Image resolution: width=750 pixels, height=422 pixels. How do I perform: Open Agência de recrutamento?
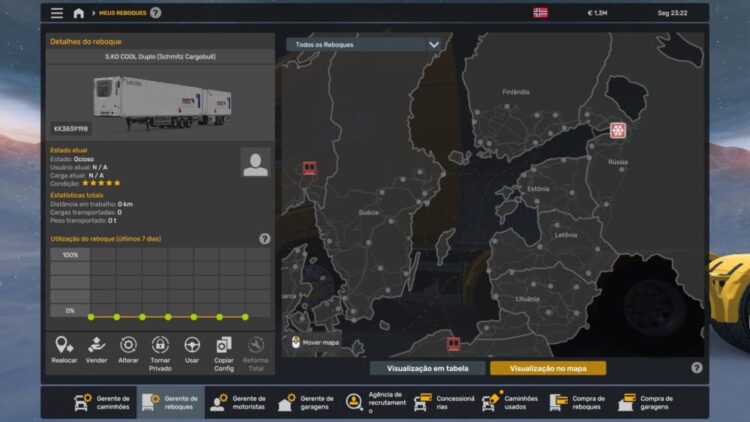pos(375,402)
